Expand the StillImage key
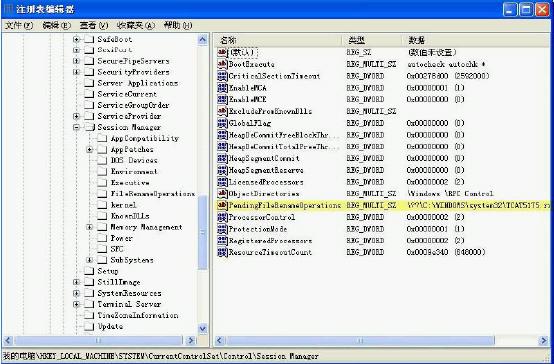Image resolution: width=554 pixels, height=364 pixels. (x=76, y=282)
